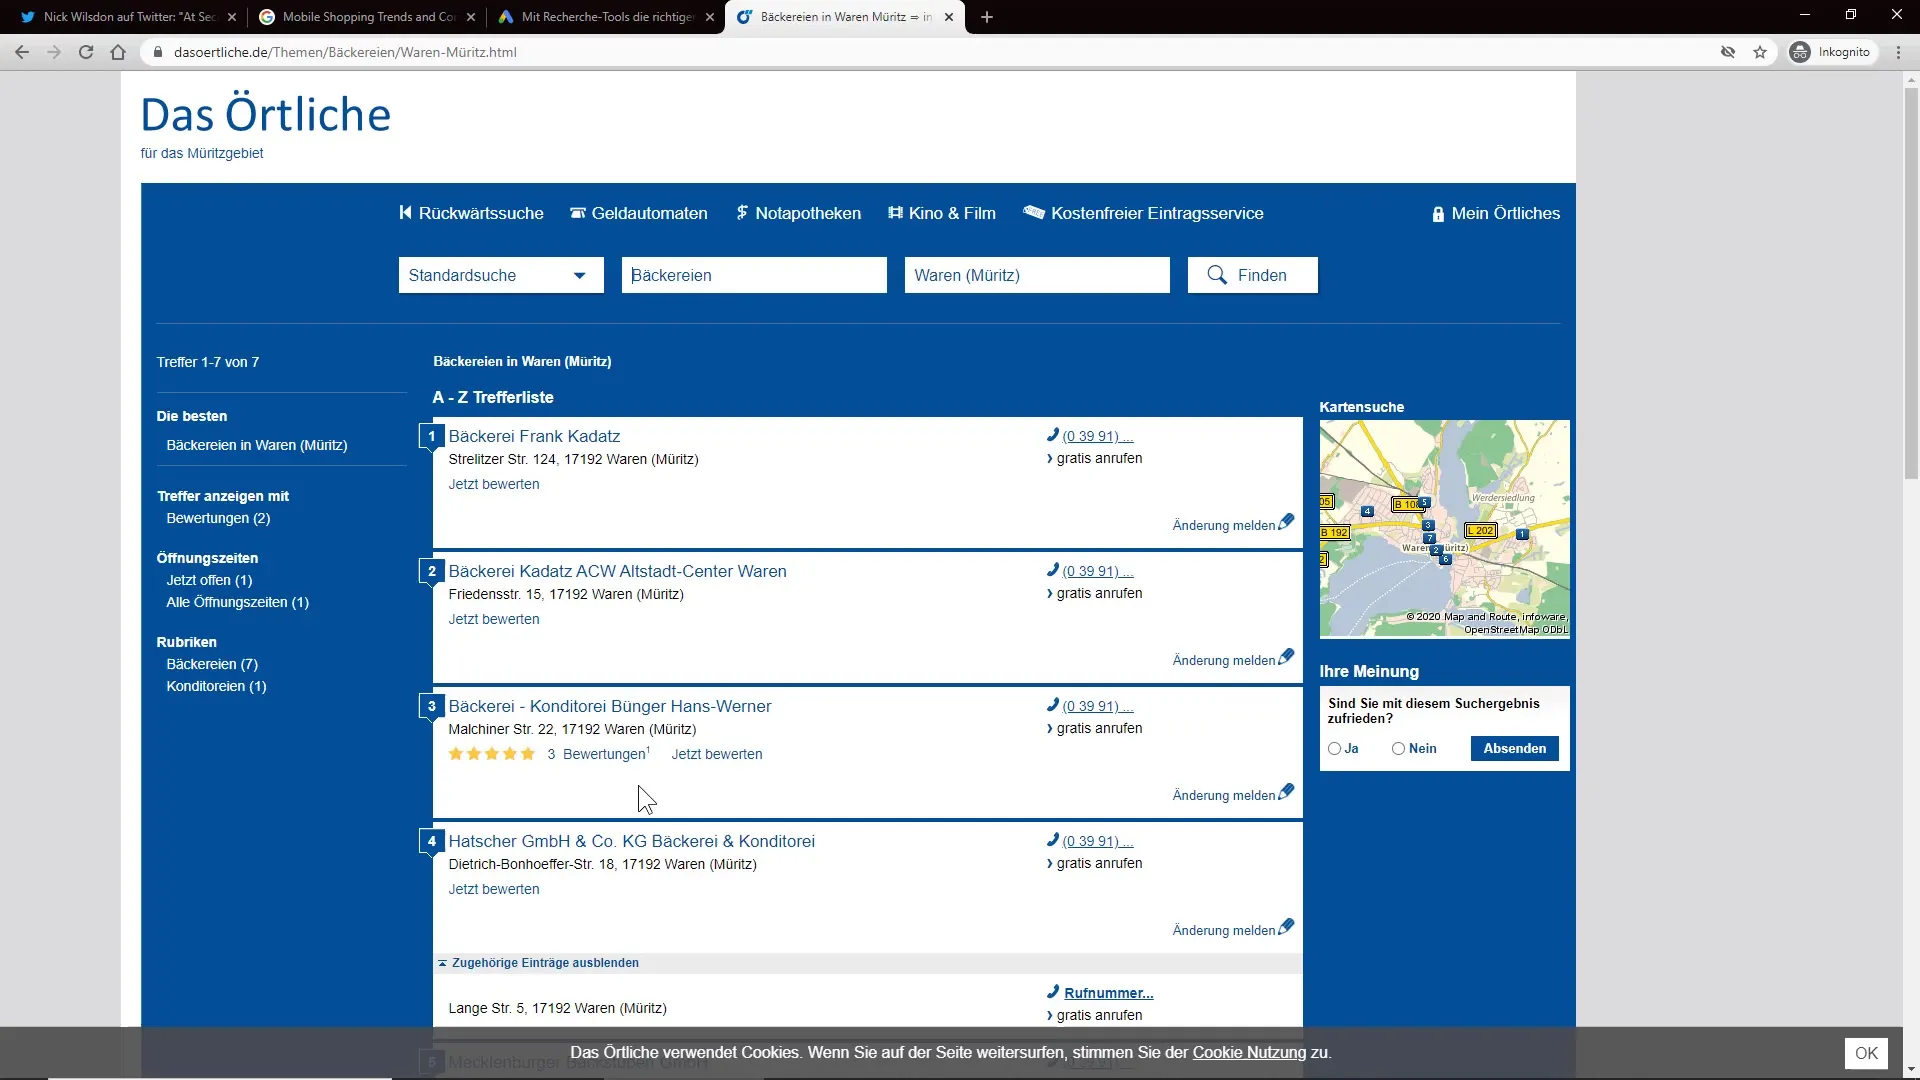Click the Bäckereien search input field
Viewport: 1920px width, 1080px height.
click(754, 275)
